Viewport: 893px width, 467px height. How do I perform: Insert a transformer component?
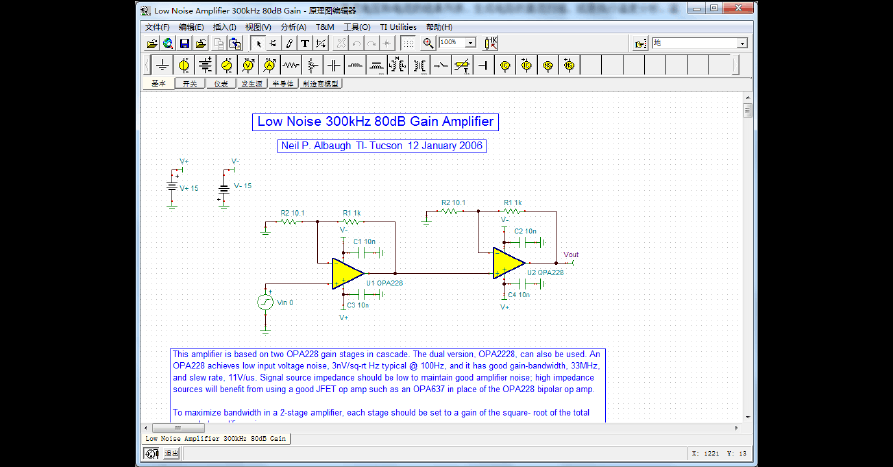[398, 65]
